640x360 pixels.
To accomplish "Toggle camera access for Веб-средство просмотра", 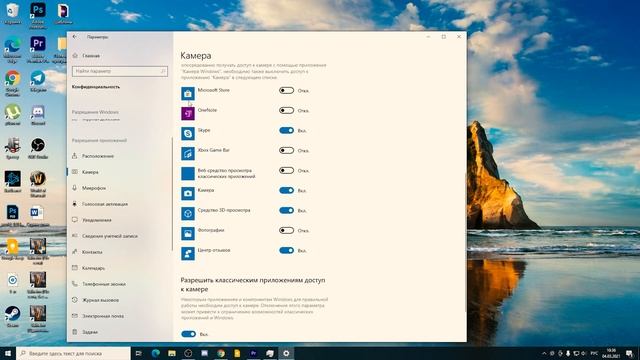I will coord(286,170).
